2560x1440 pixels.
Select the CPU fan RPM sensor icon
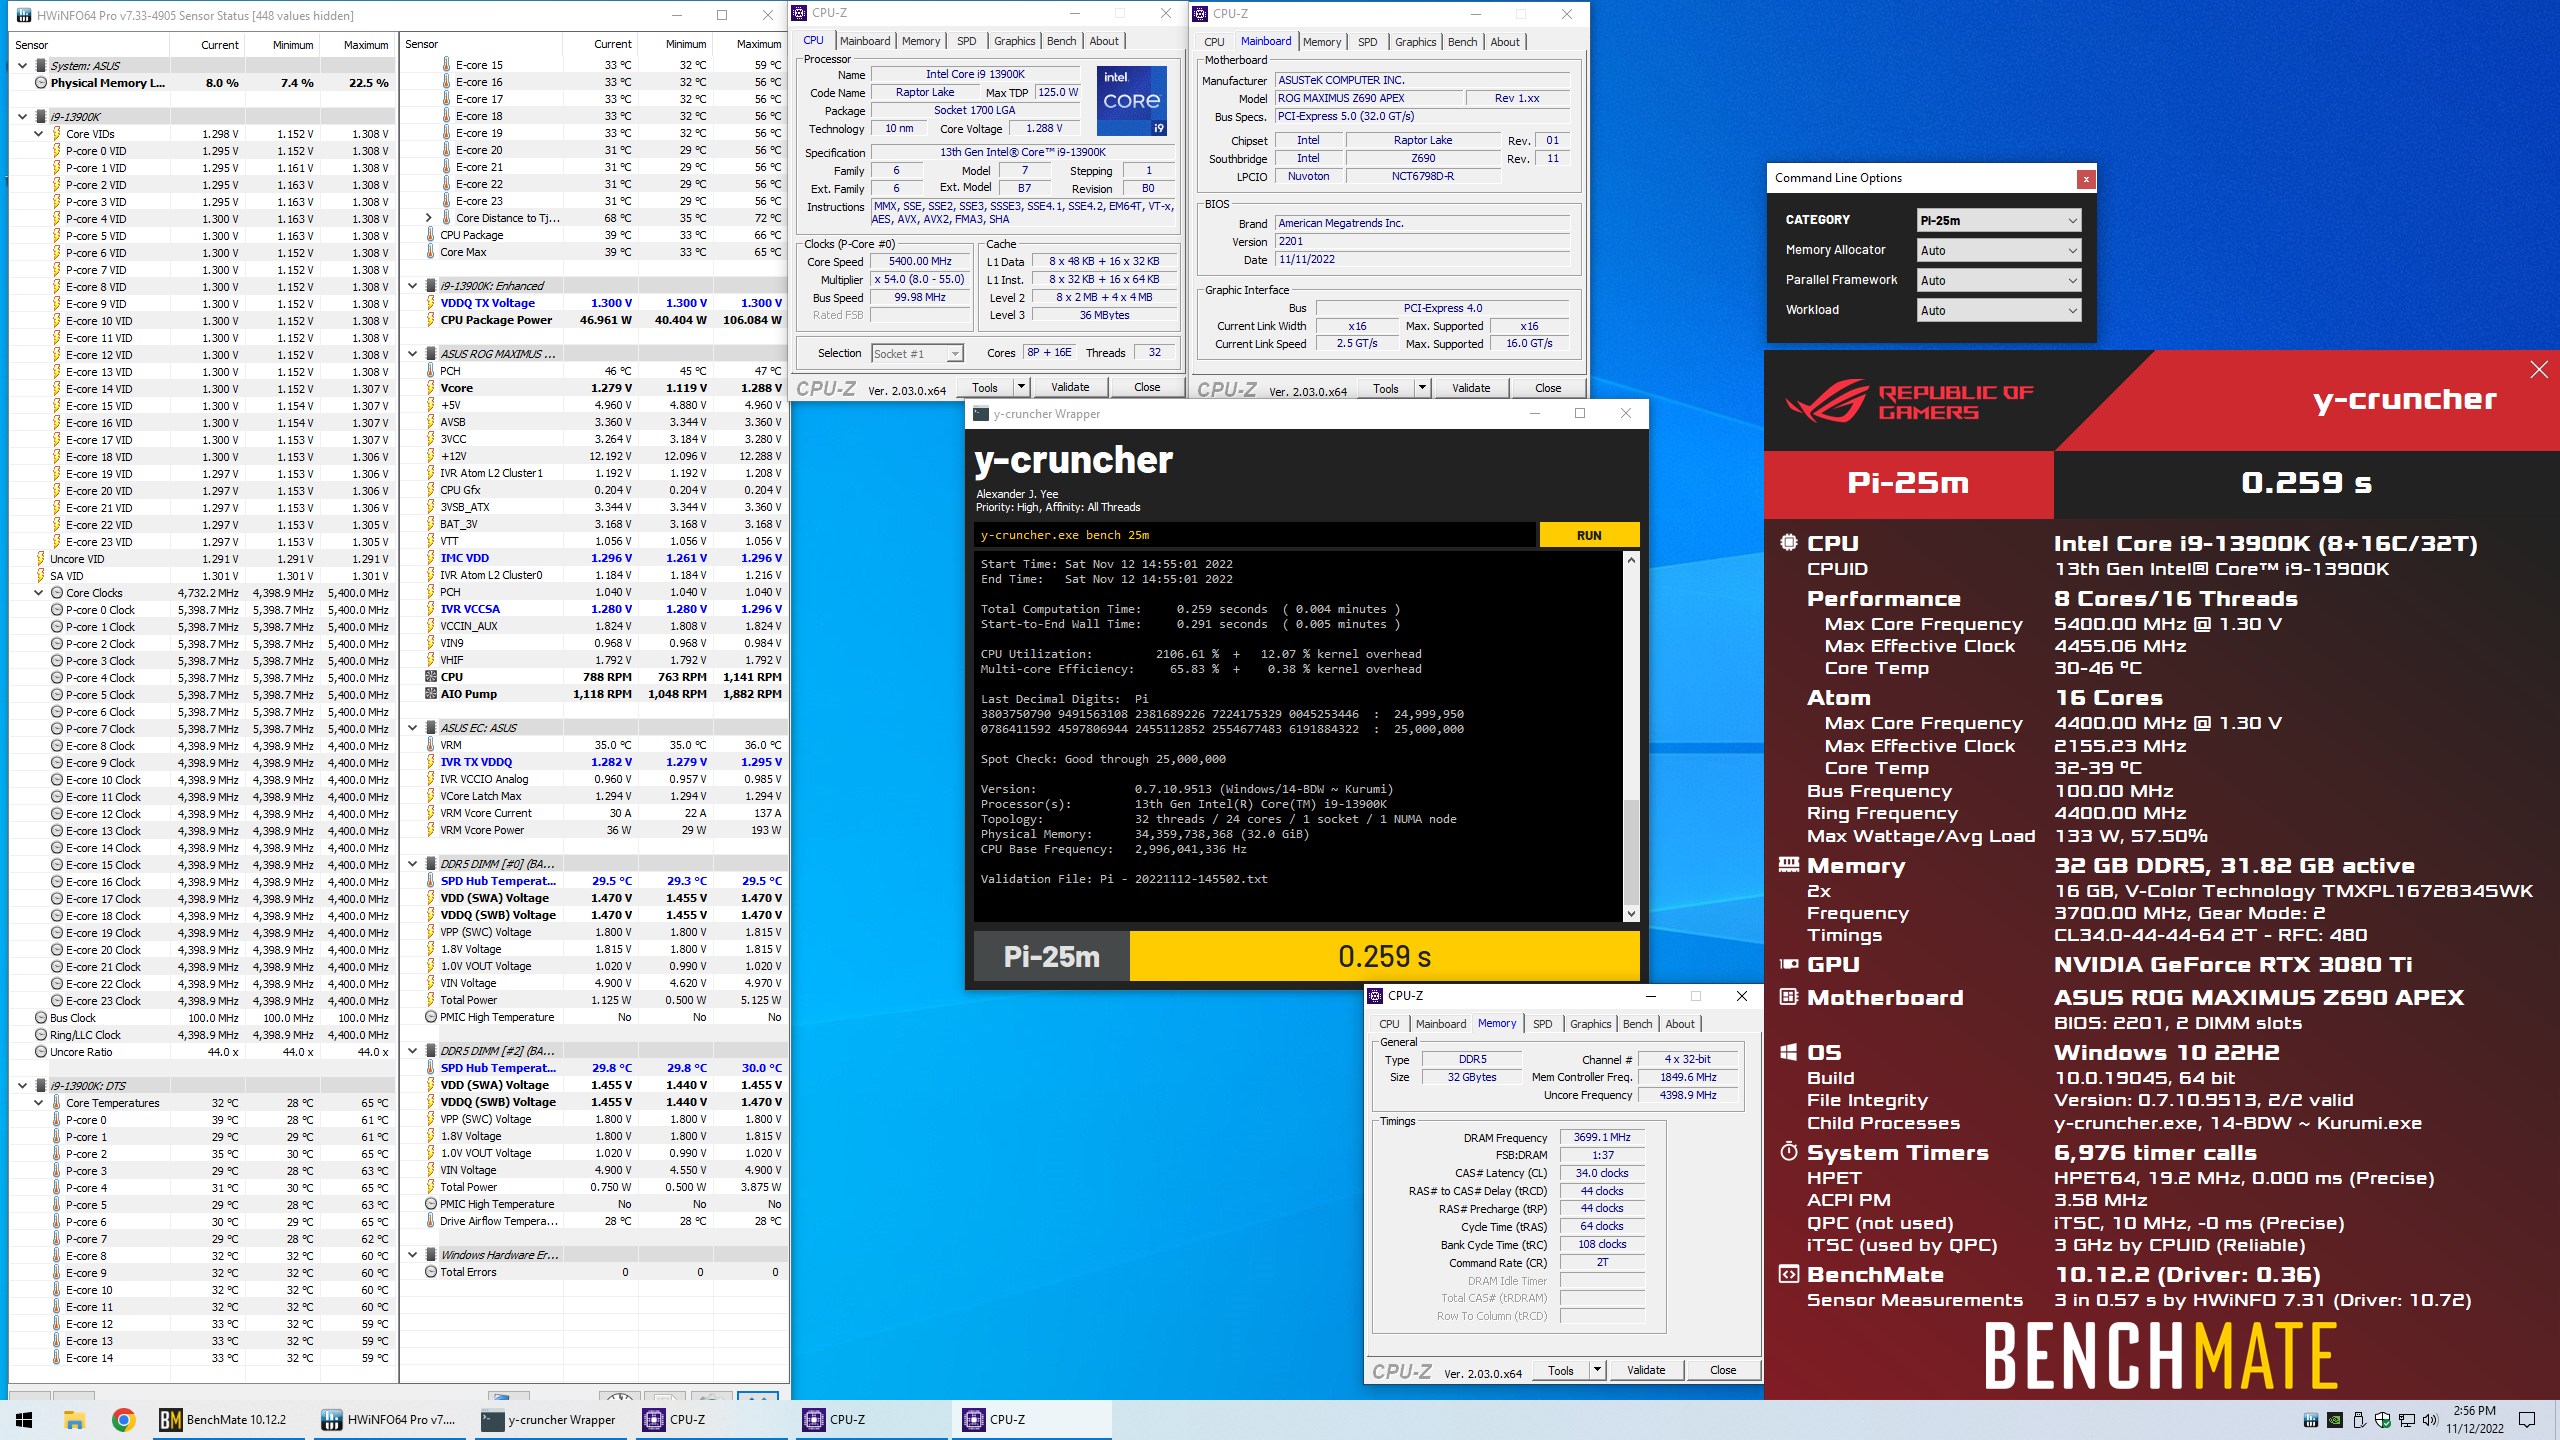pyautogui.click(x=431, y=677)
